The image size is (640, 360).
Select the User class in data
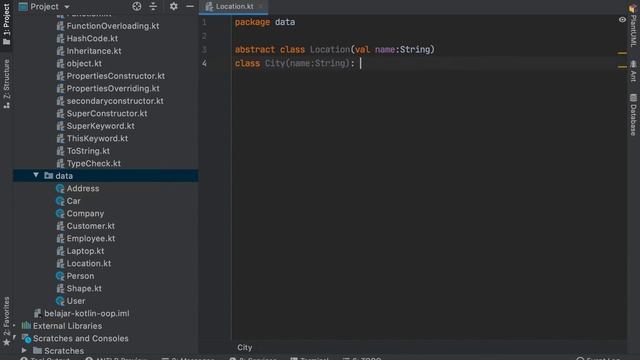coord(76,301)
